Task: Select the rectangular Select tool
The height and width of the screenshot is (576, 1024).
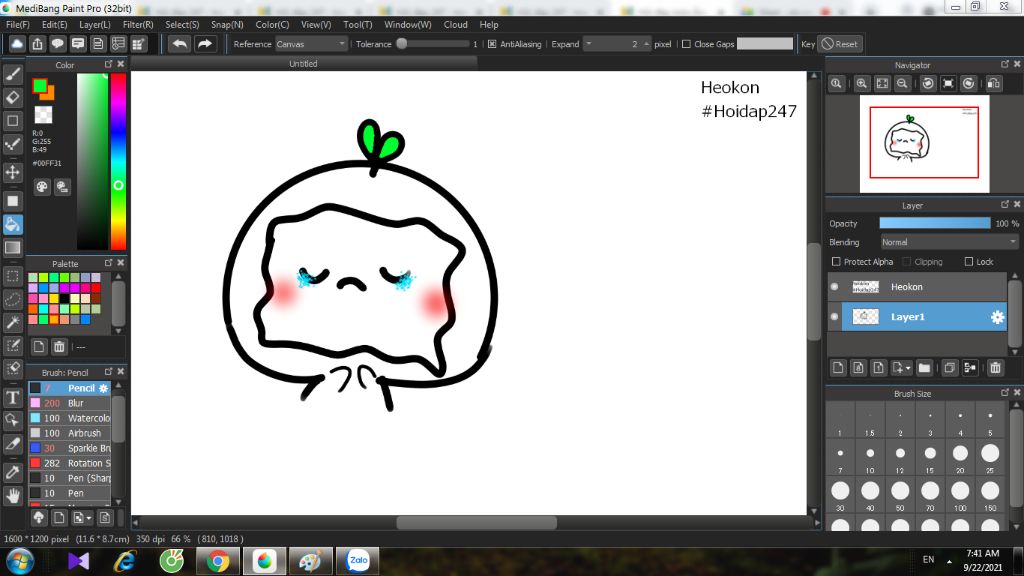Action: [12, 276]
